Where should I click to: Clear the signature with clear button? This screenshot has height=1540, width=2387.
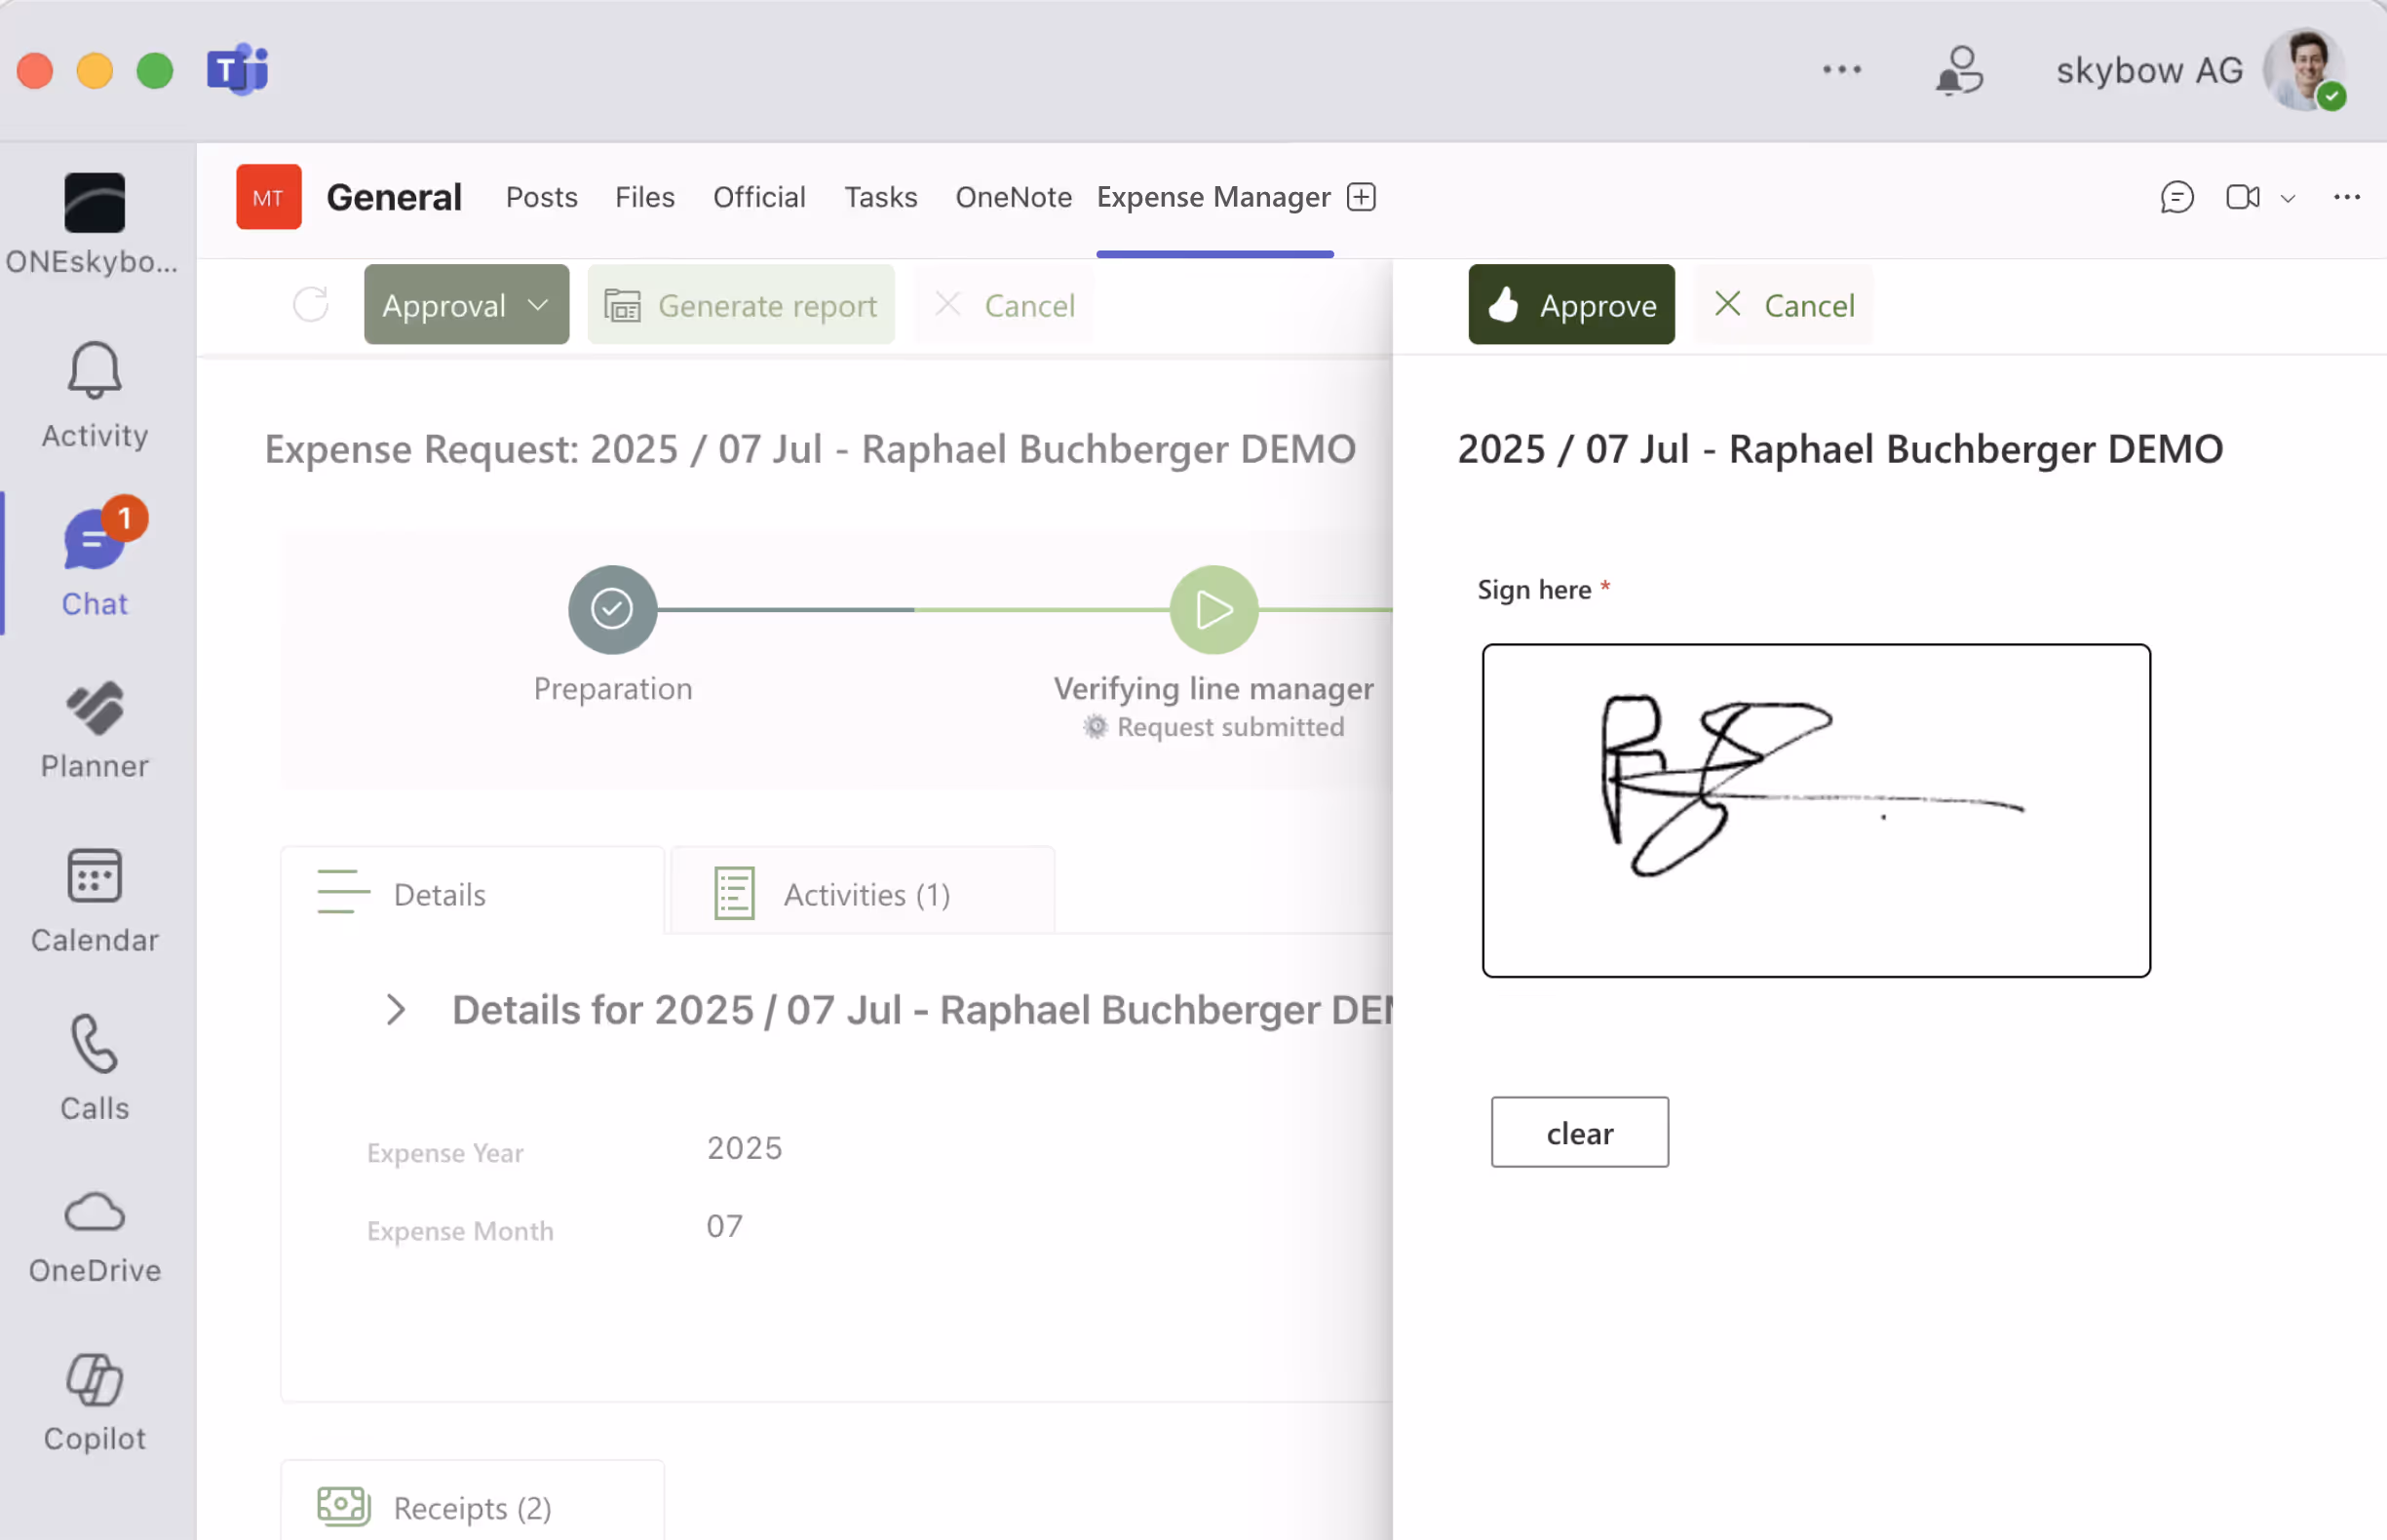point(1579,1132)
